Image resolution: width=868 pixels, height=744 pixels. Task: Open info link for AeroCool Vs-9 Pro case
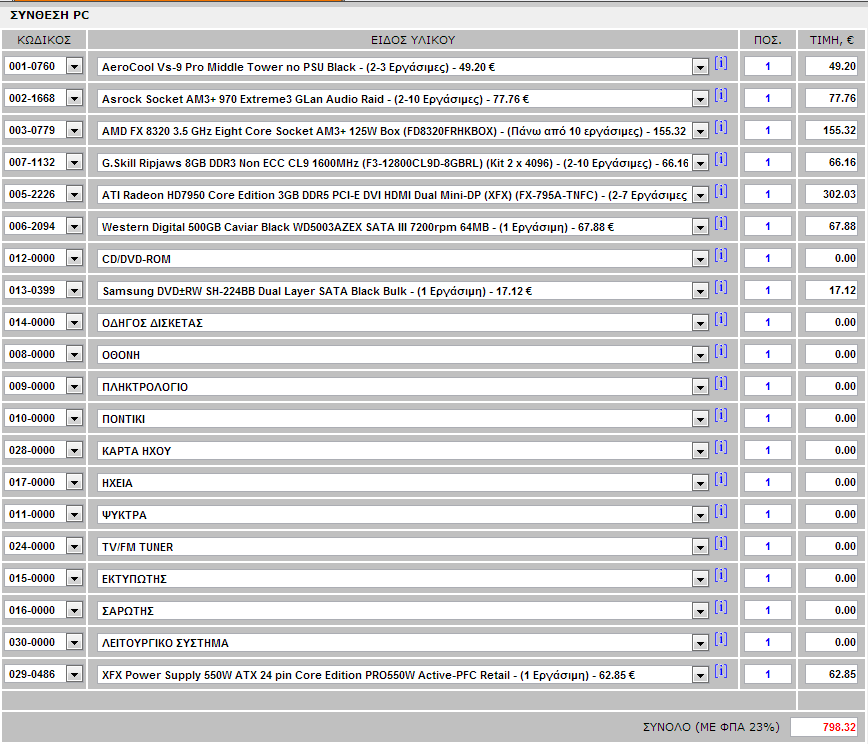(721, 64)
